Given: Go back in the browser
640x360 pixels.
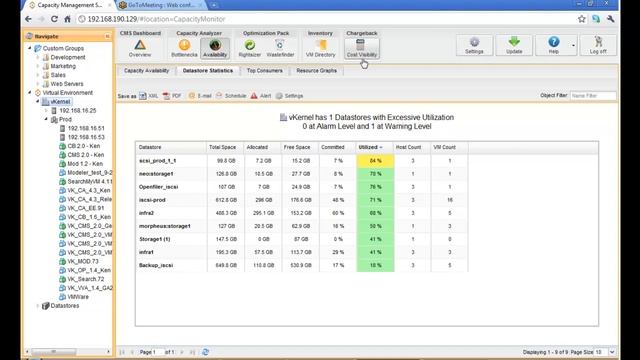Looking at the screenshot, I should [28, 19].
